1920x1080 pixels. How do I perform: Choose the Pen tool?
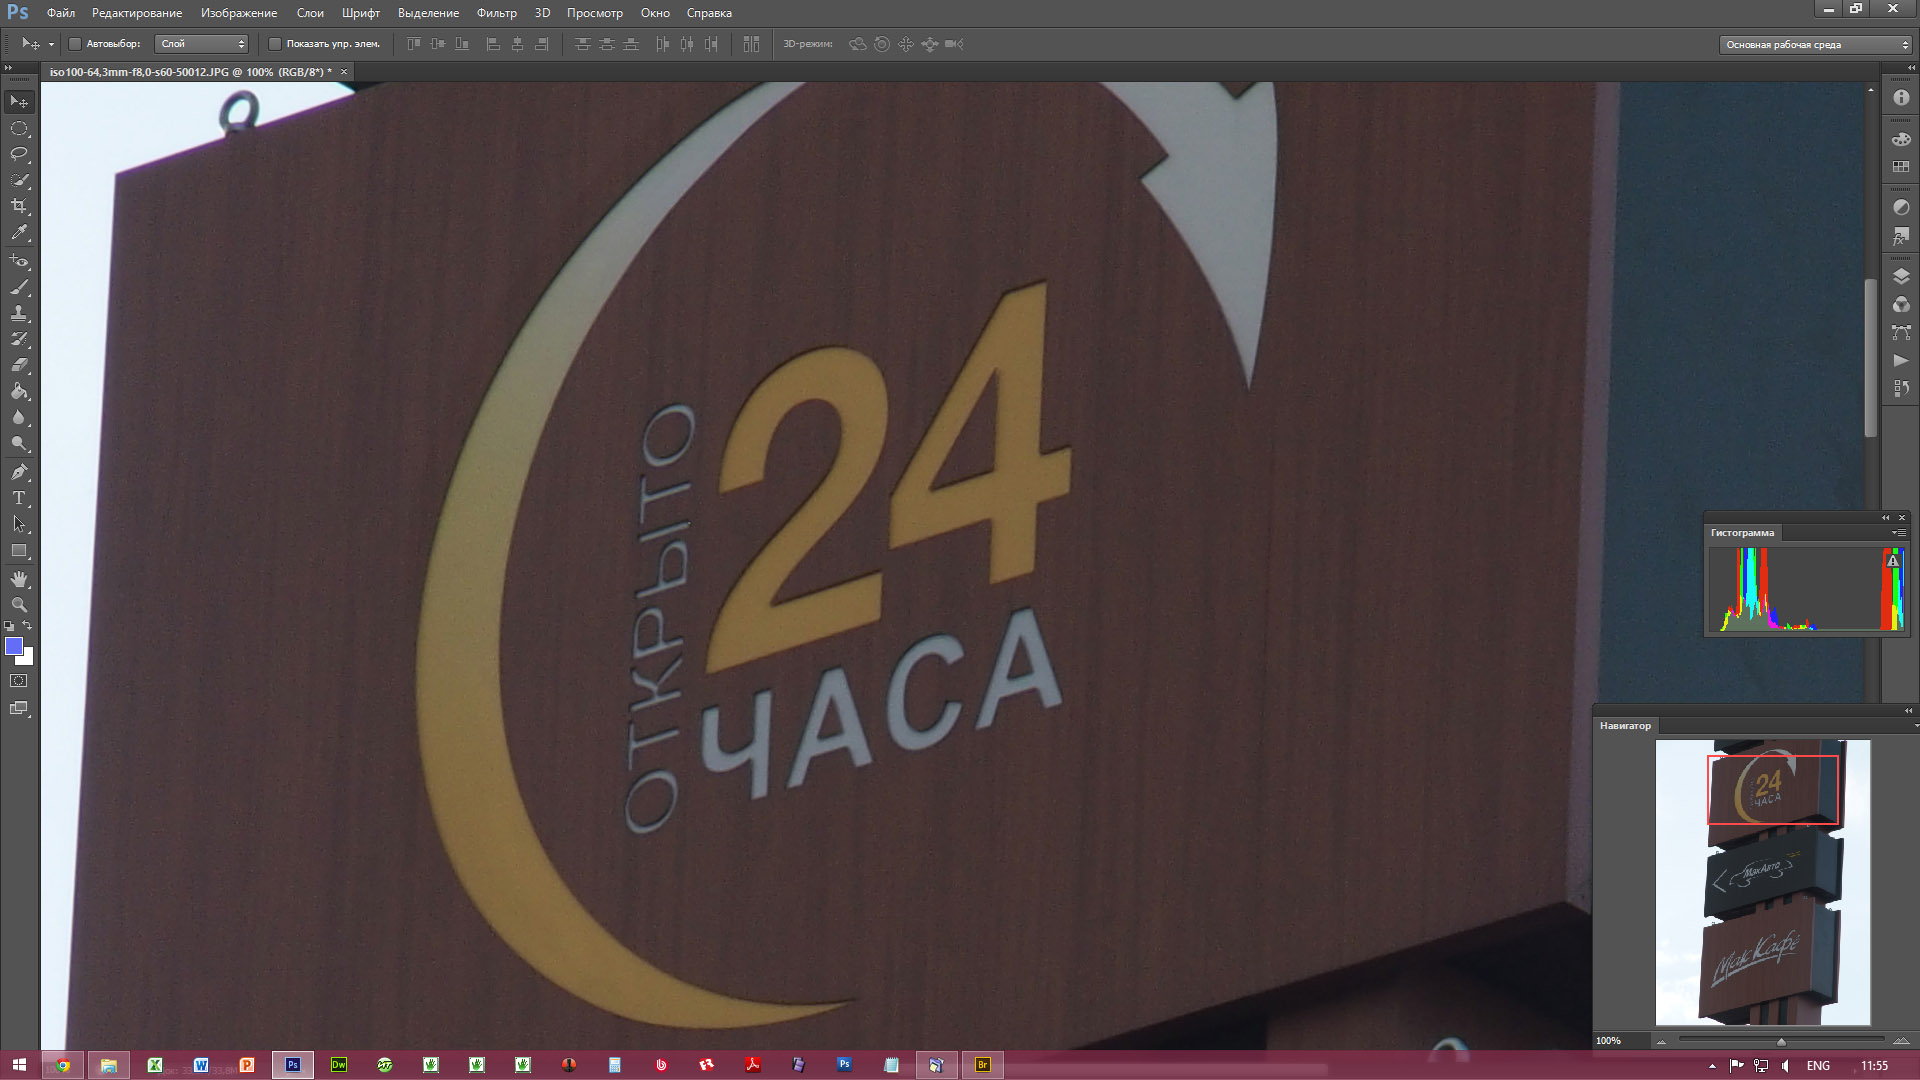point(19,472)
